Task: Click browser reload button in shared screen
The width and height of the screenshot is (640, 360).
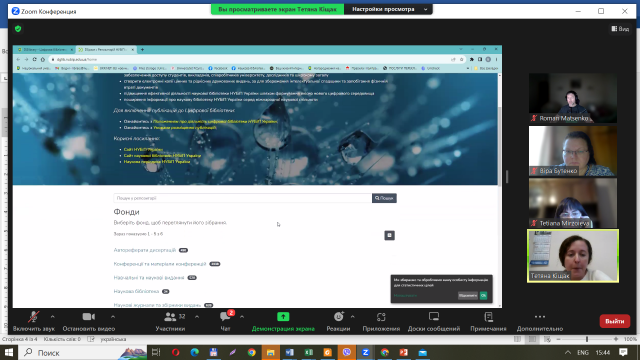Action: pyautogui.click(x=34, y=60)
